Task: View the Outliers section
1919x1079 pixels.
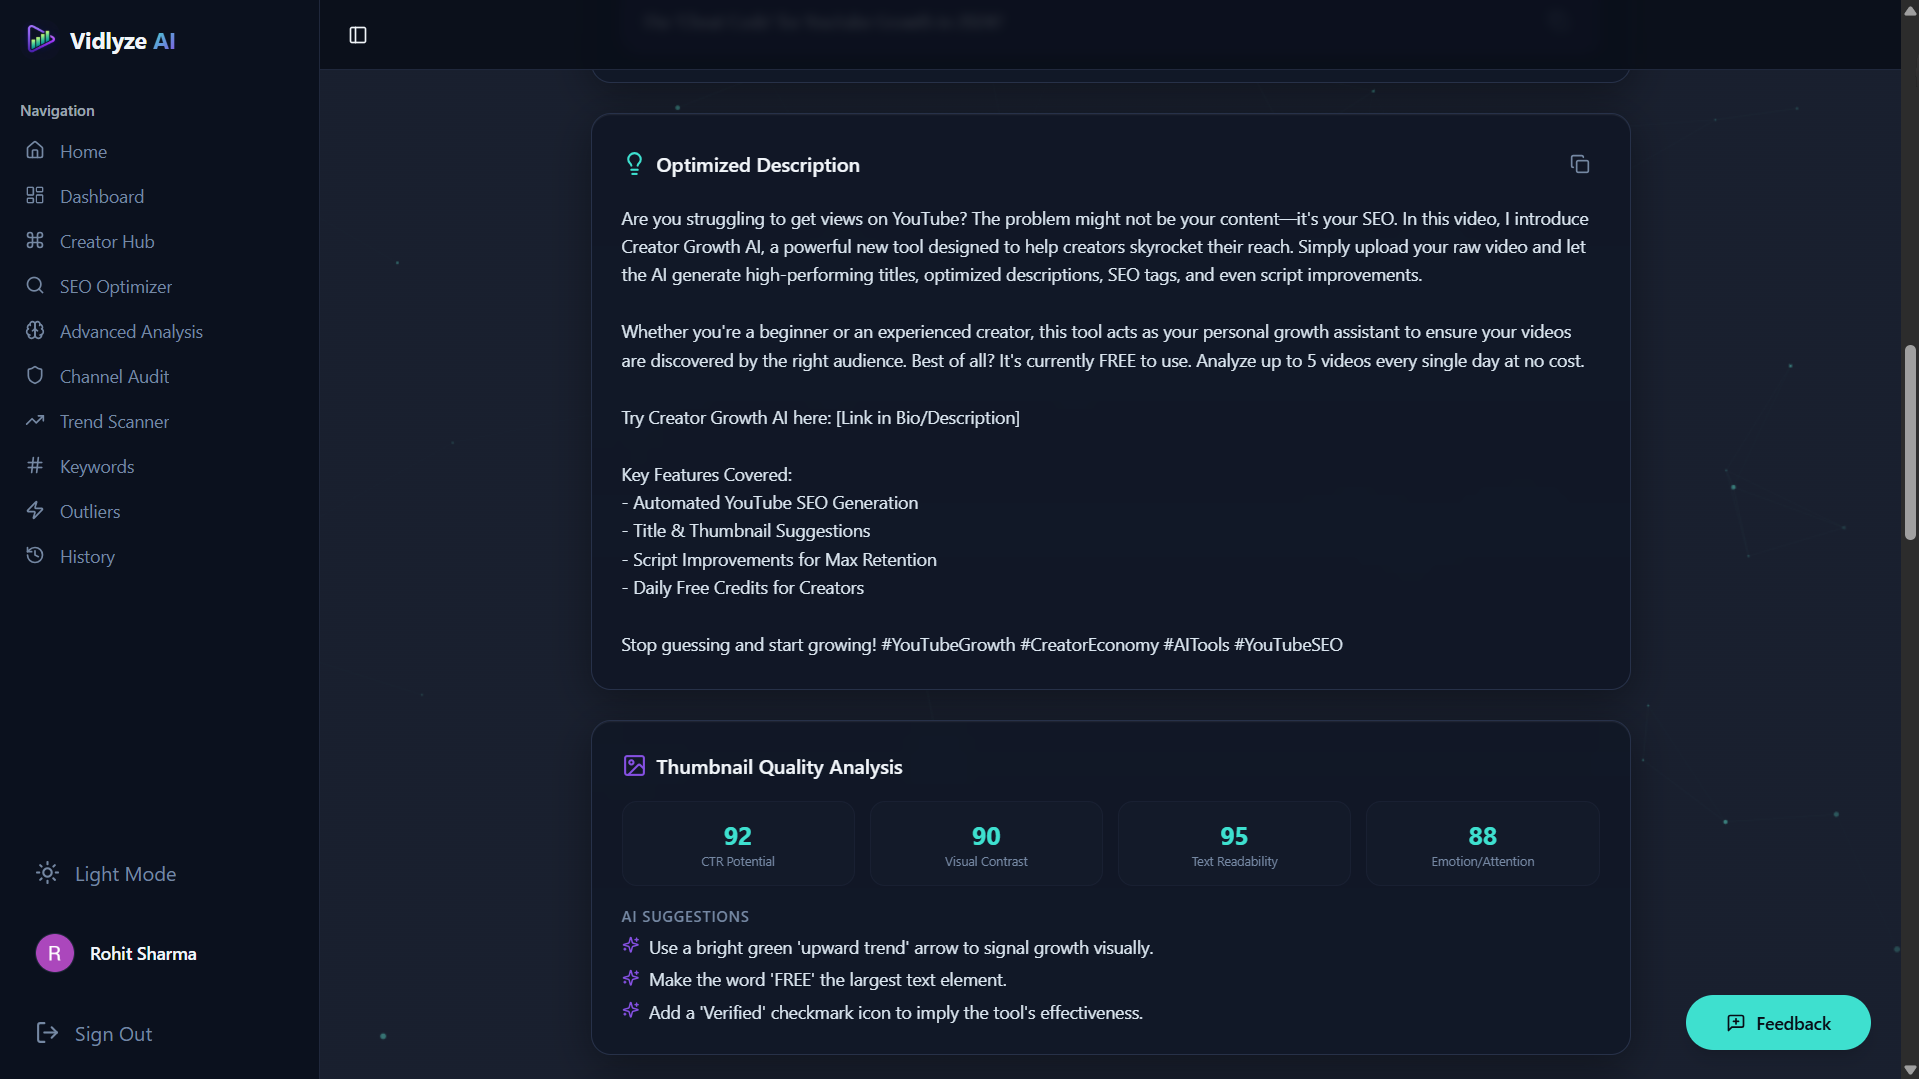Action: (x=89, y=511)
